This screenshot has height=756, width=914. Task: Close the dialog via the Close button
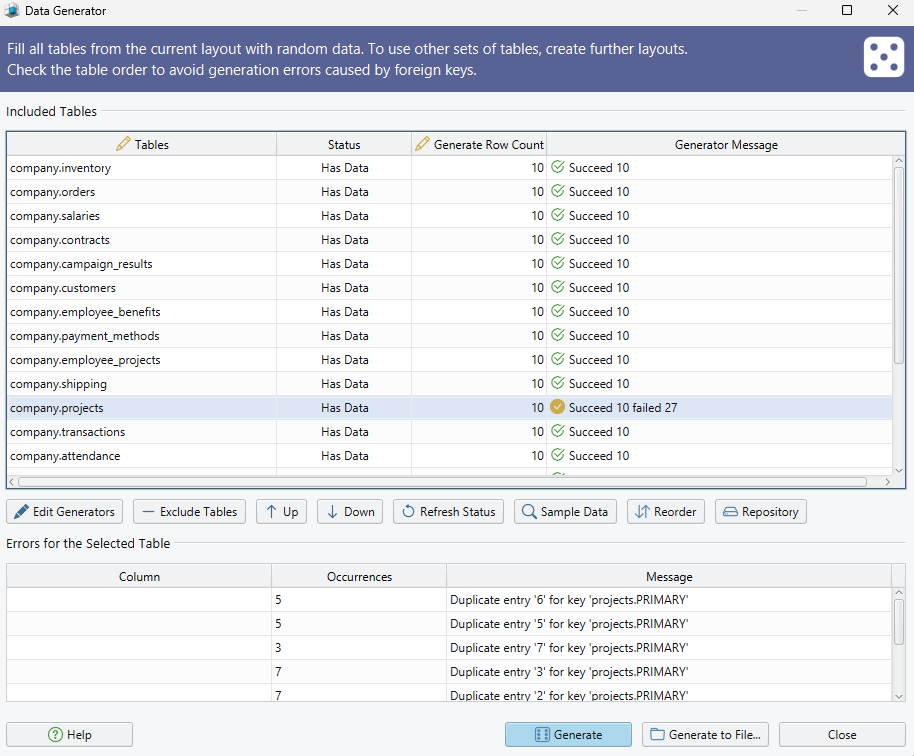pos(842,734)
